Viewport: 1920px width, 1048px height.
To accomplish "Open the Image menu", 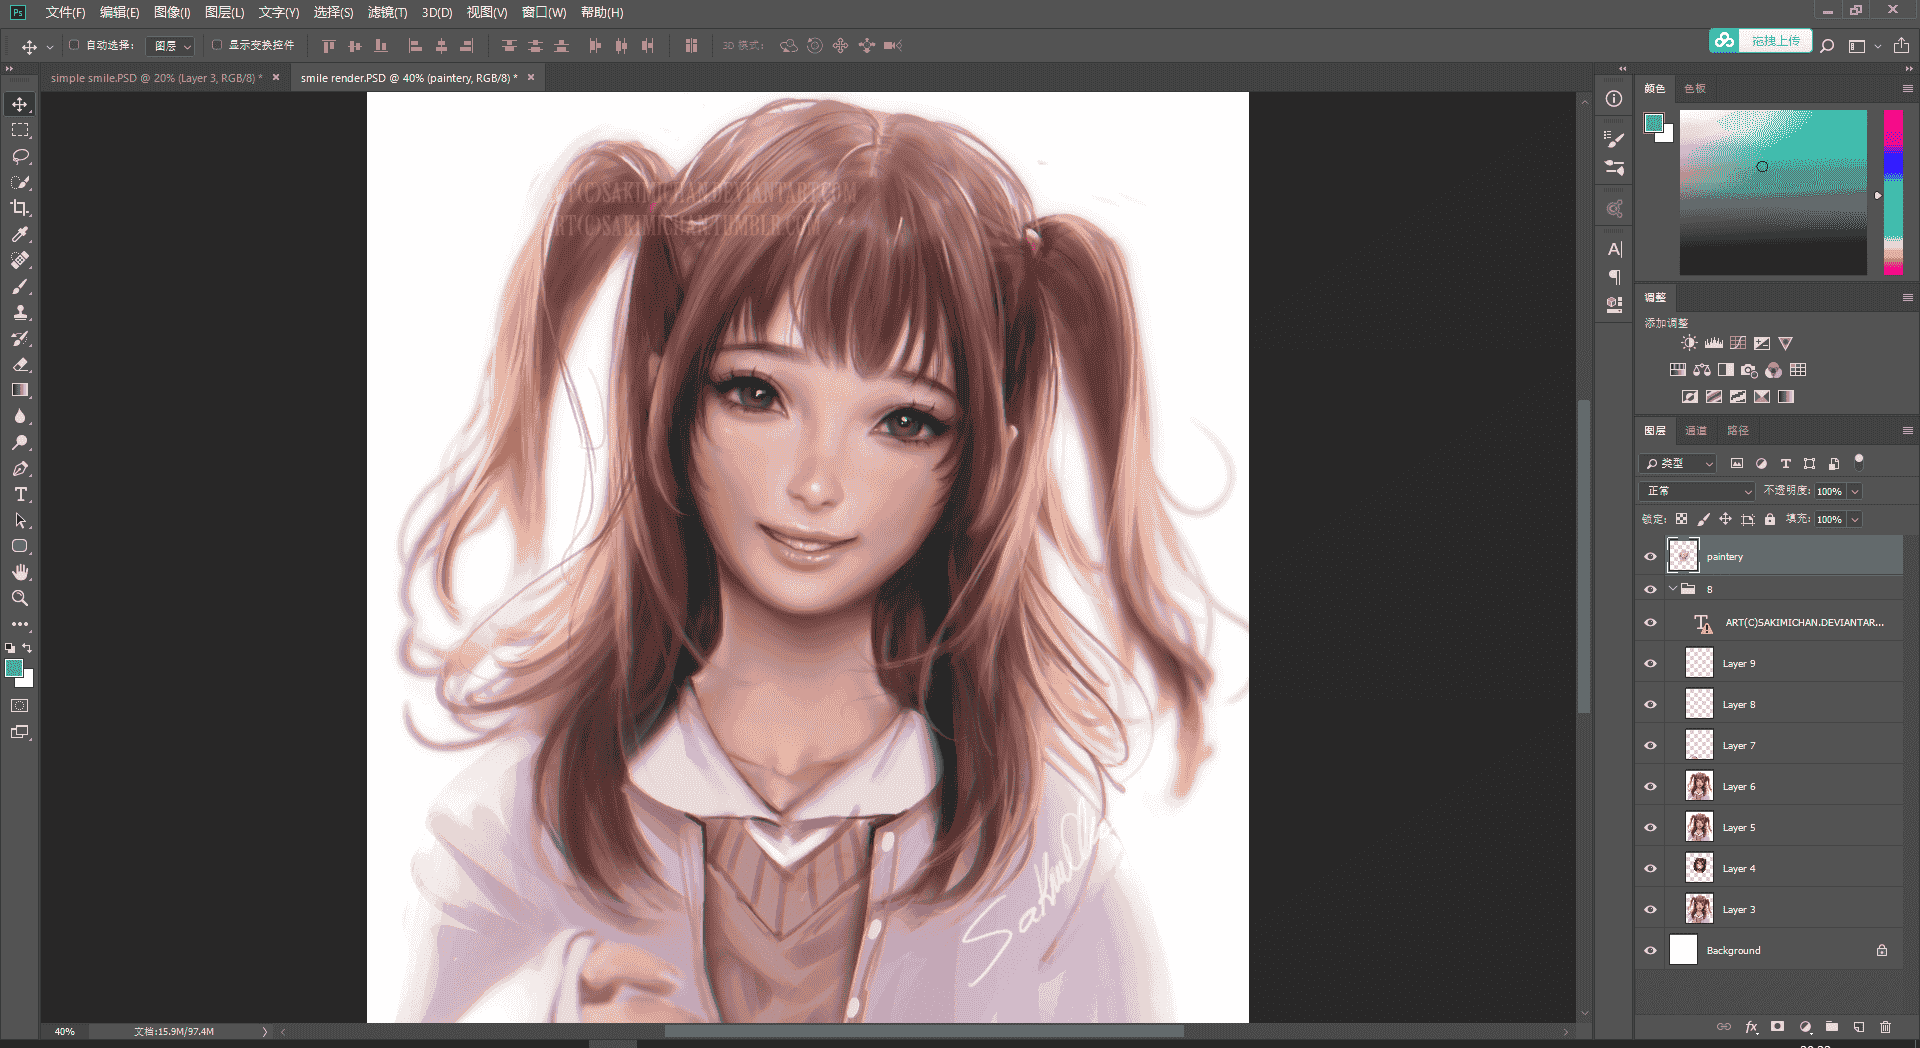I will 171,12.
